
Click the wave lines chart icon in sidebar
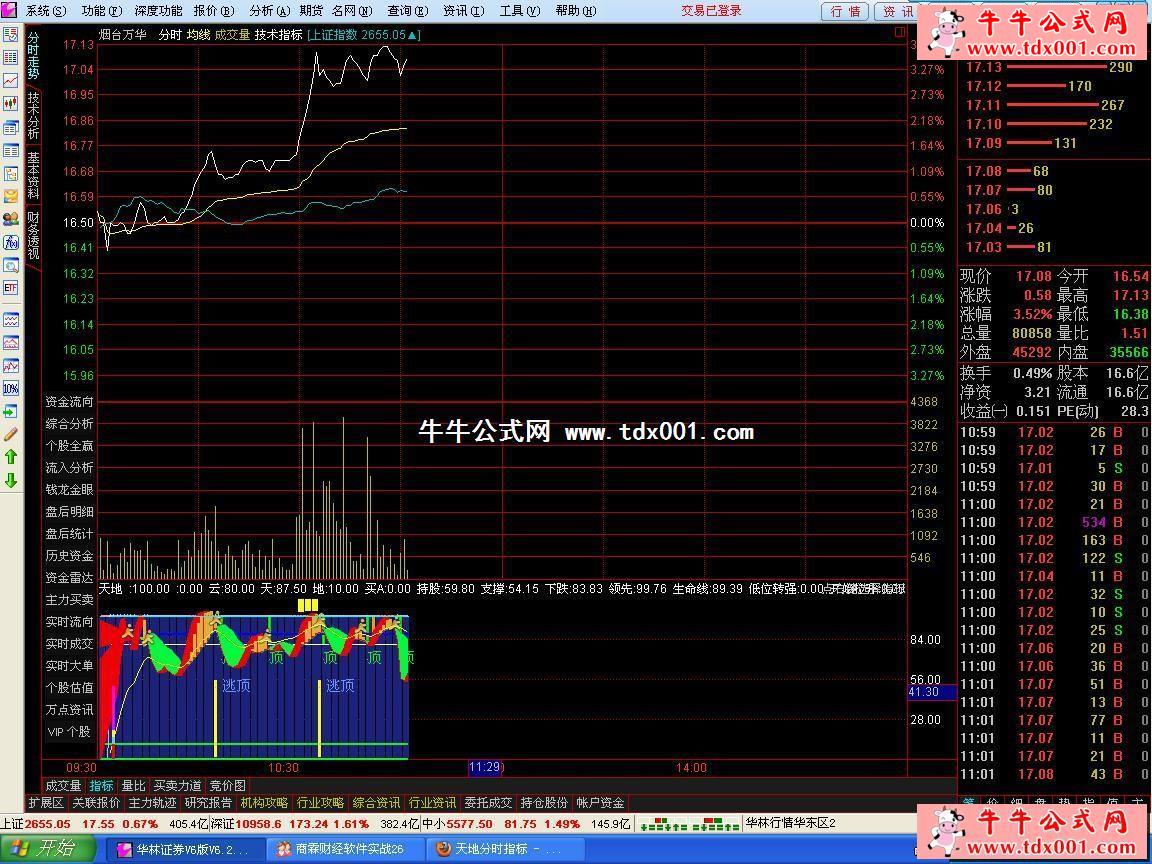[10, 320]
